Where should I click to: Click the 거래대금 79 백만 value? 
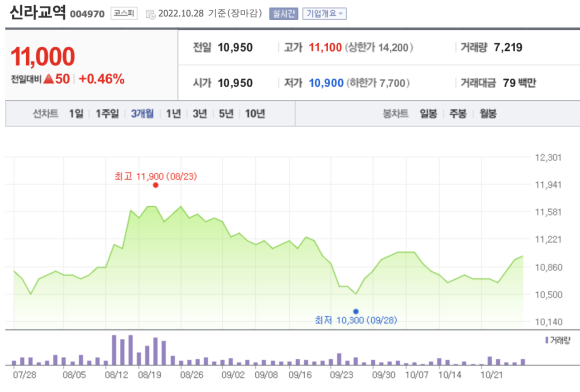[x=519, y=83]
